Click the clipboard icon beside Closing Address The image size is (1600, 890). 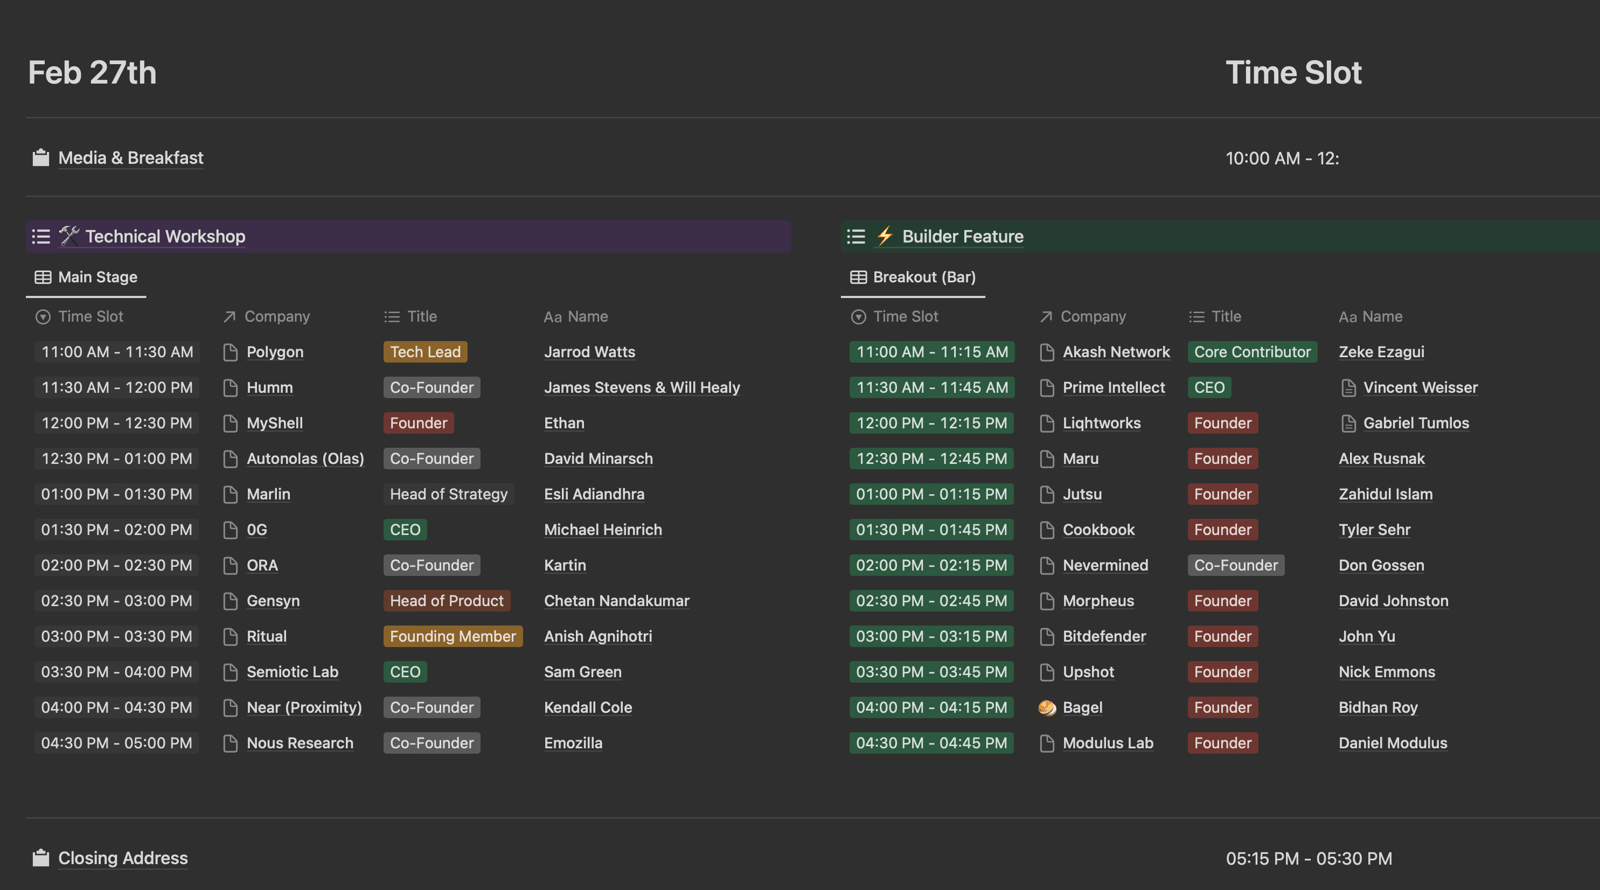click(40, 858)
